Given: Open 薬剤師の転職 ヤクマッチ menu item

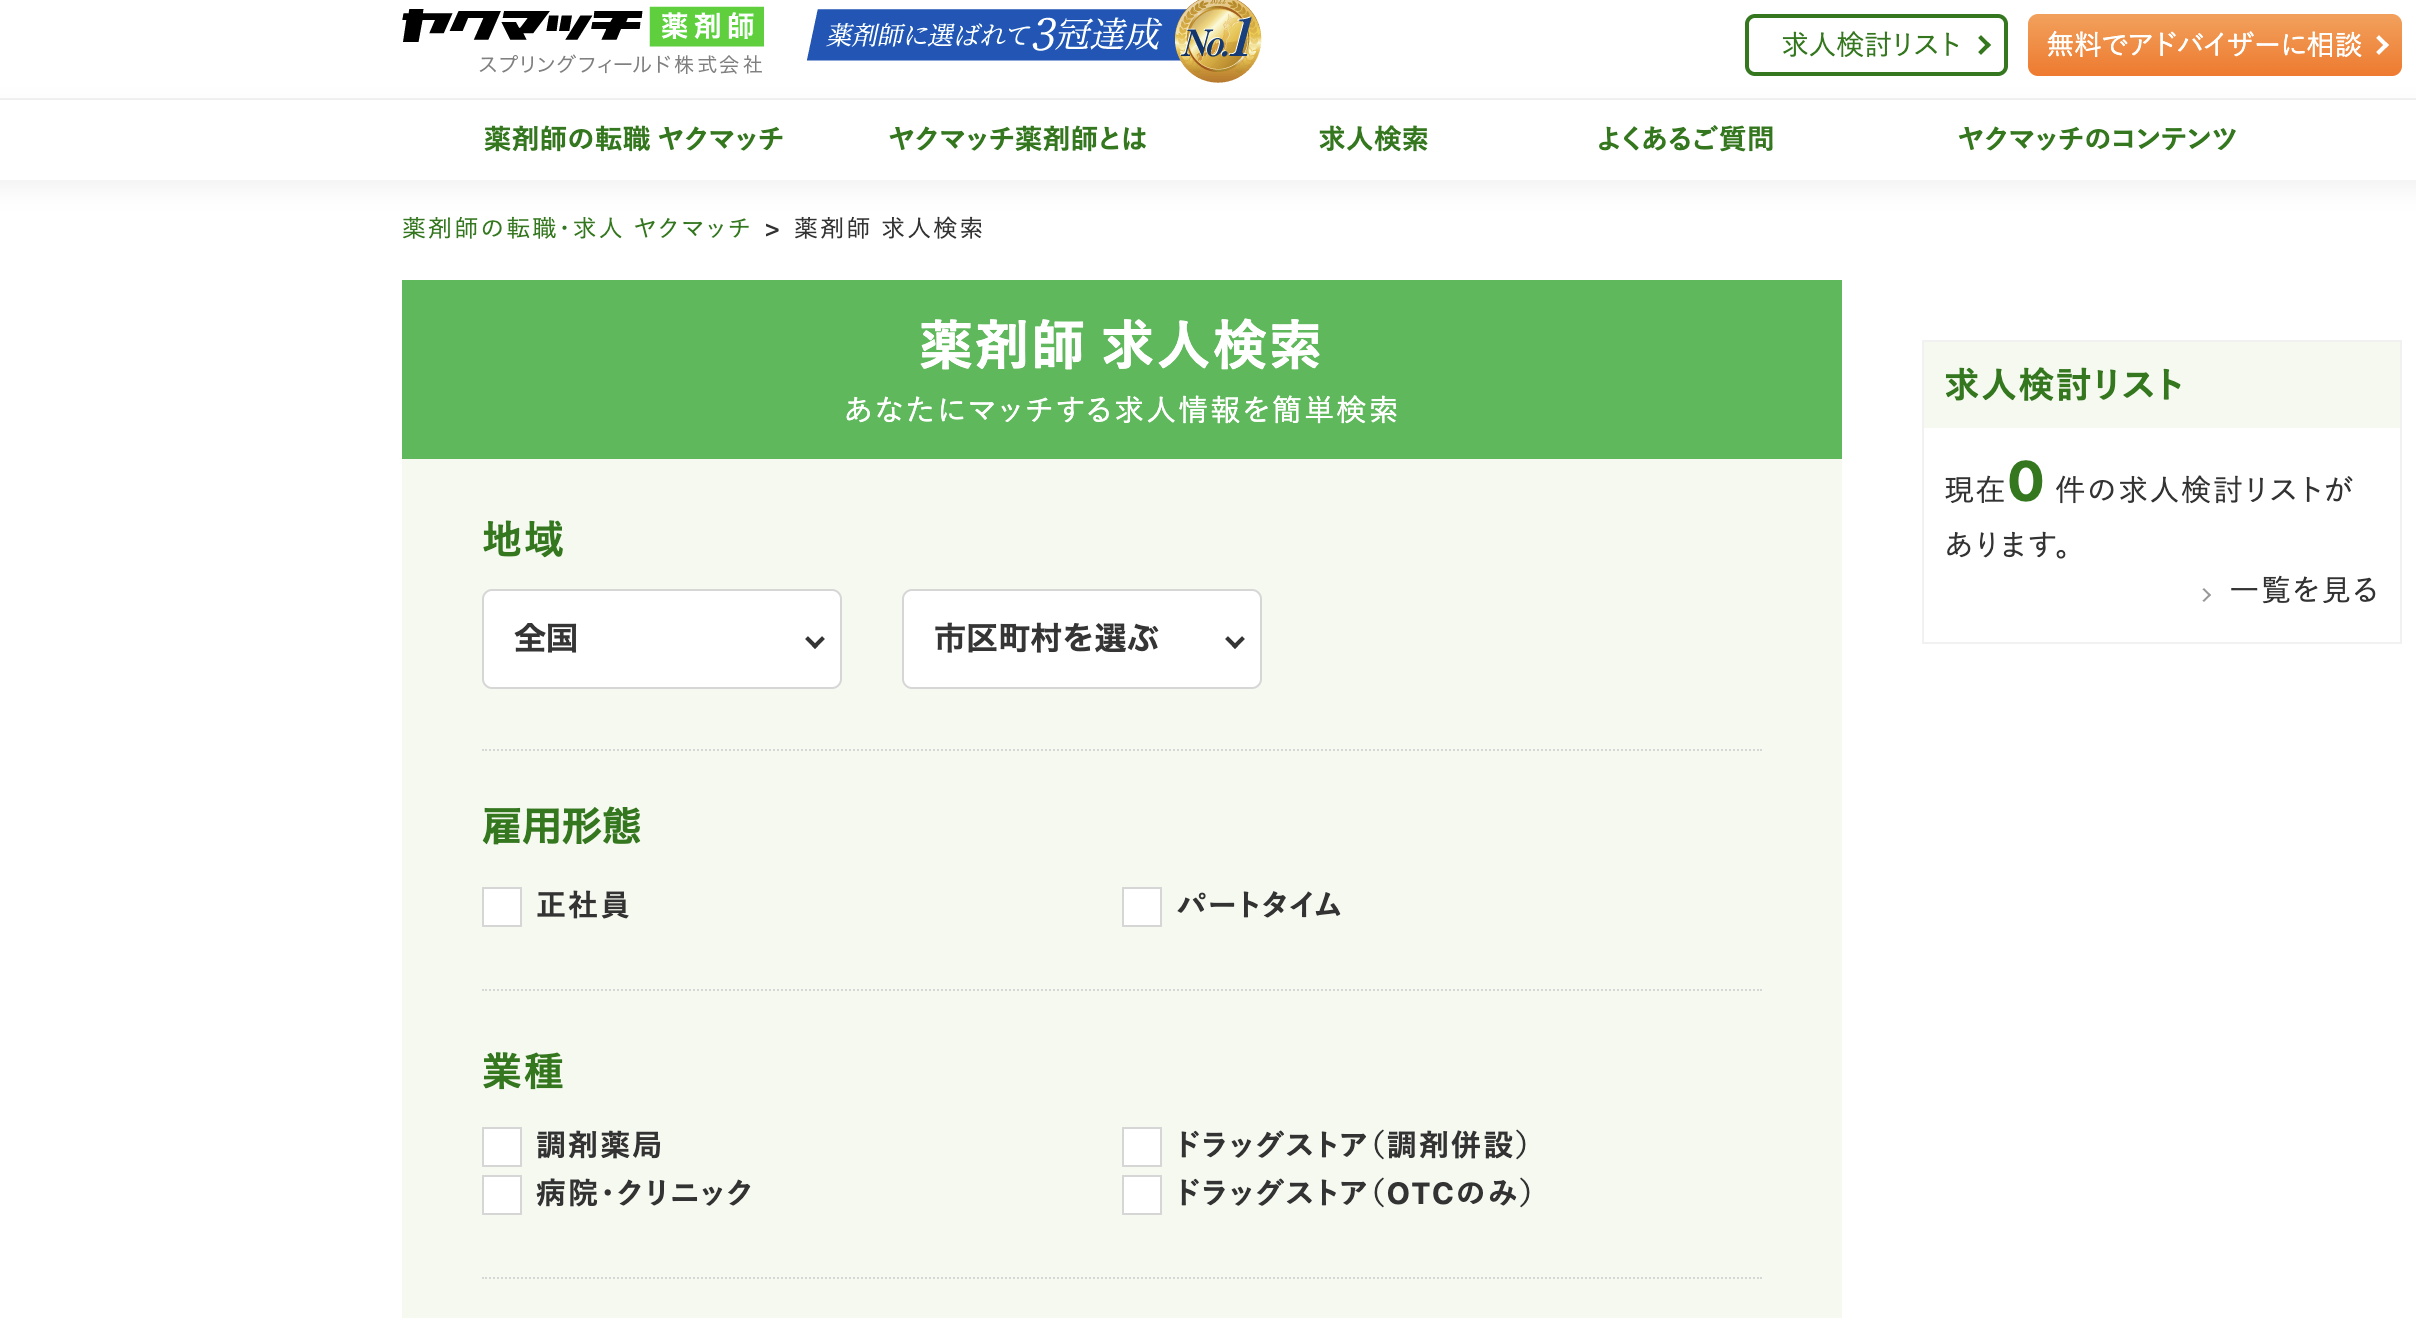Looking at the screenshot, I should [633, 139].
